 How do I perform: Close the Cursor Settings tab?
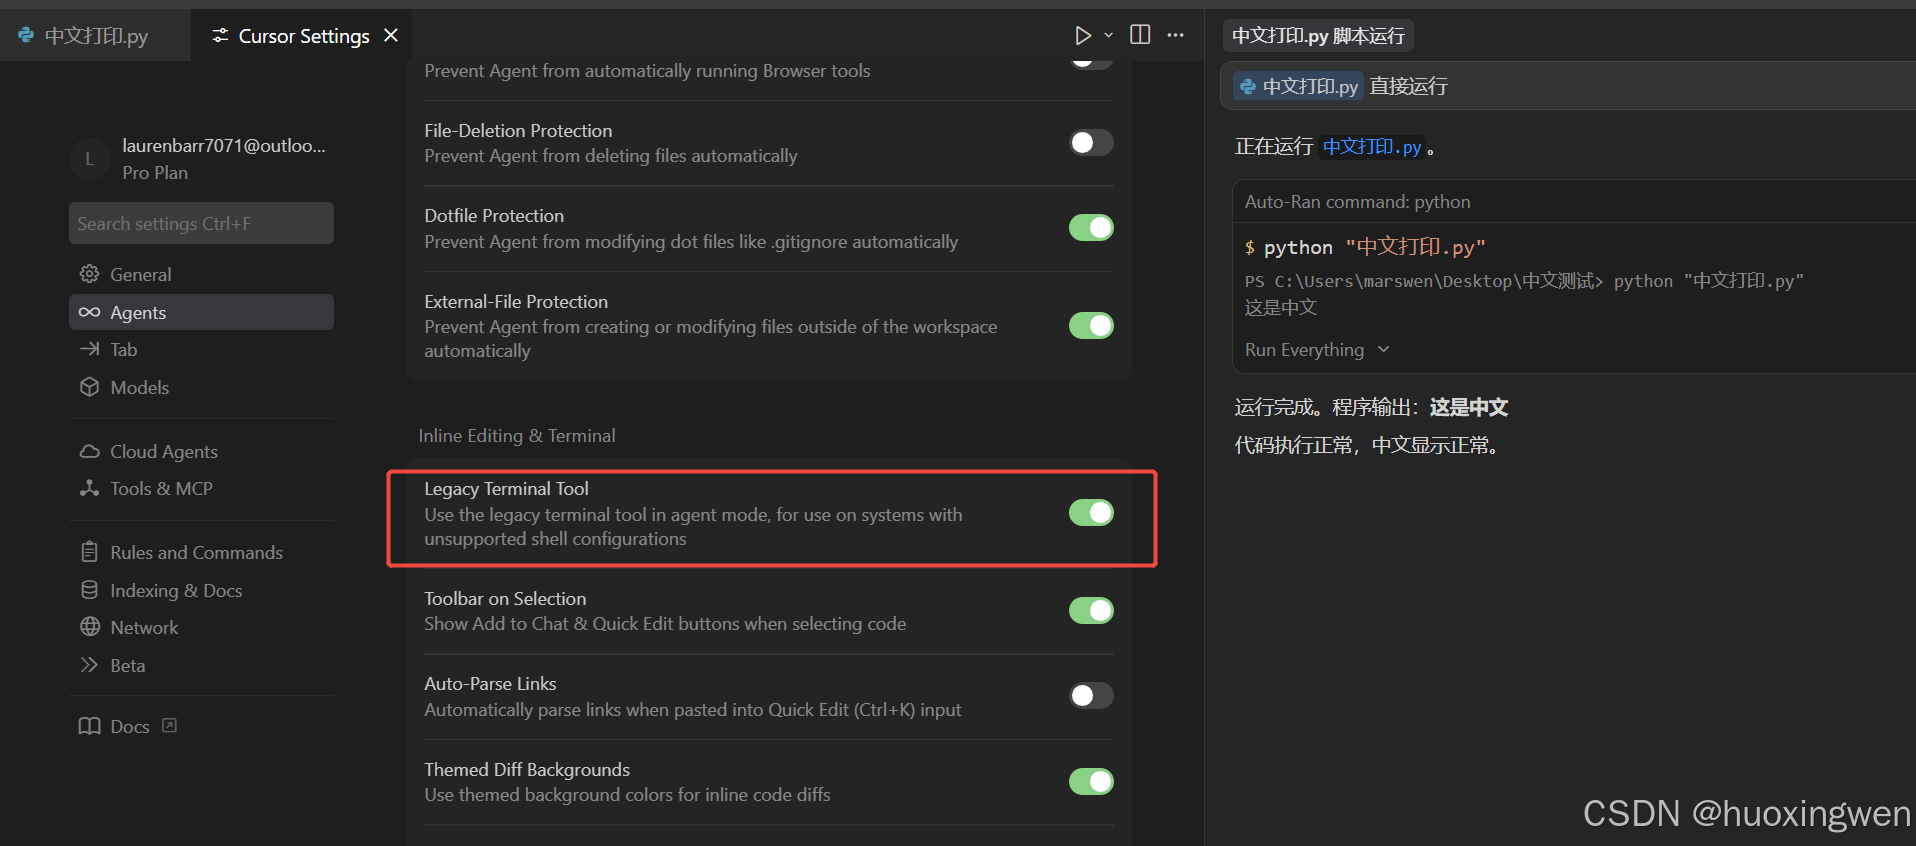(x=391, y=35)
